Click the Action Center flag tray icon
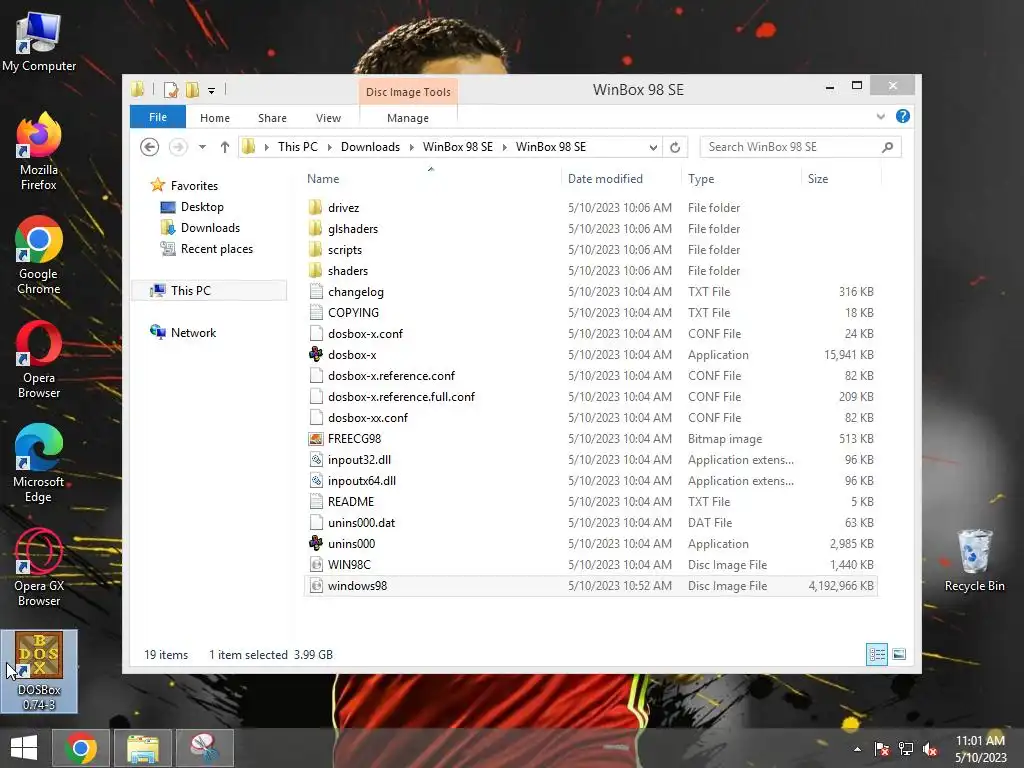Viewport: 1024px width, 768px height. pos(882,749)
